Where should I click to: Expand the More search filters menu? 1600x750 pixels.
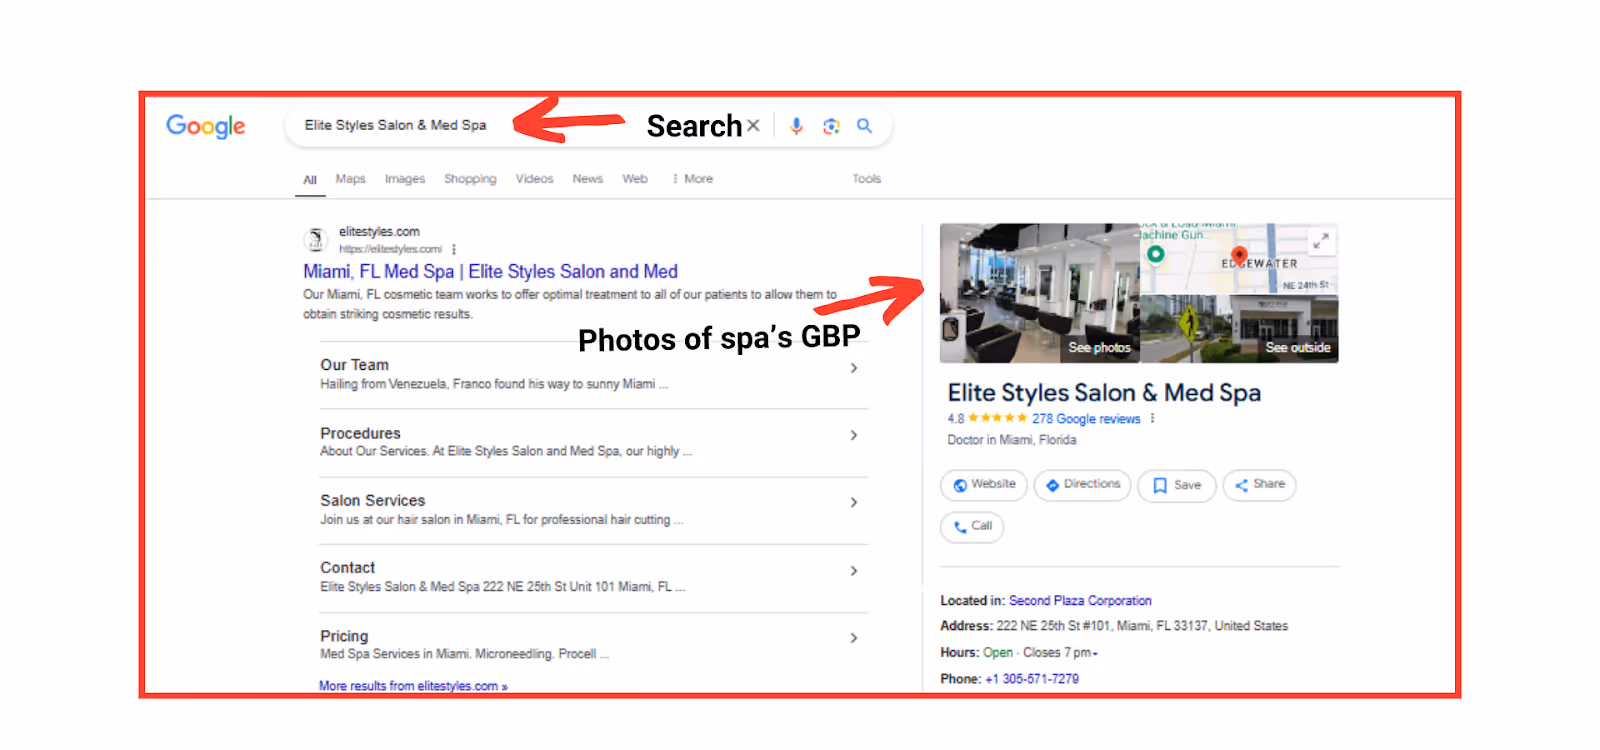click(693, 179)
